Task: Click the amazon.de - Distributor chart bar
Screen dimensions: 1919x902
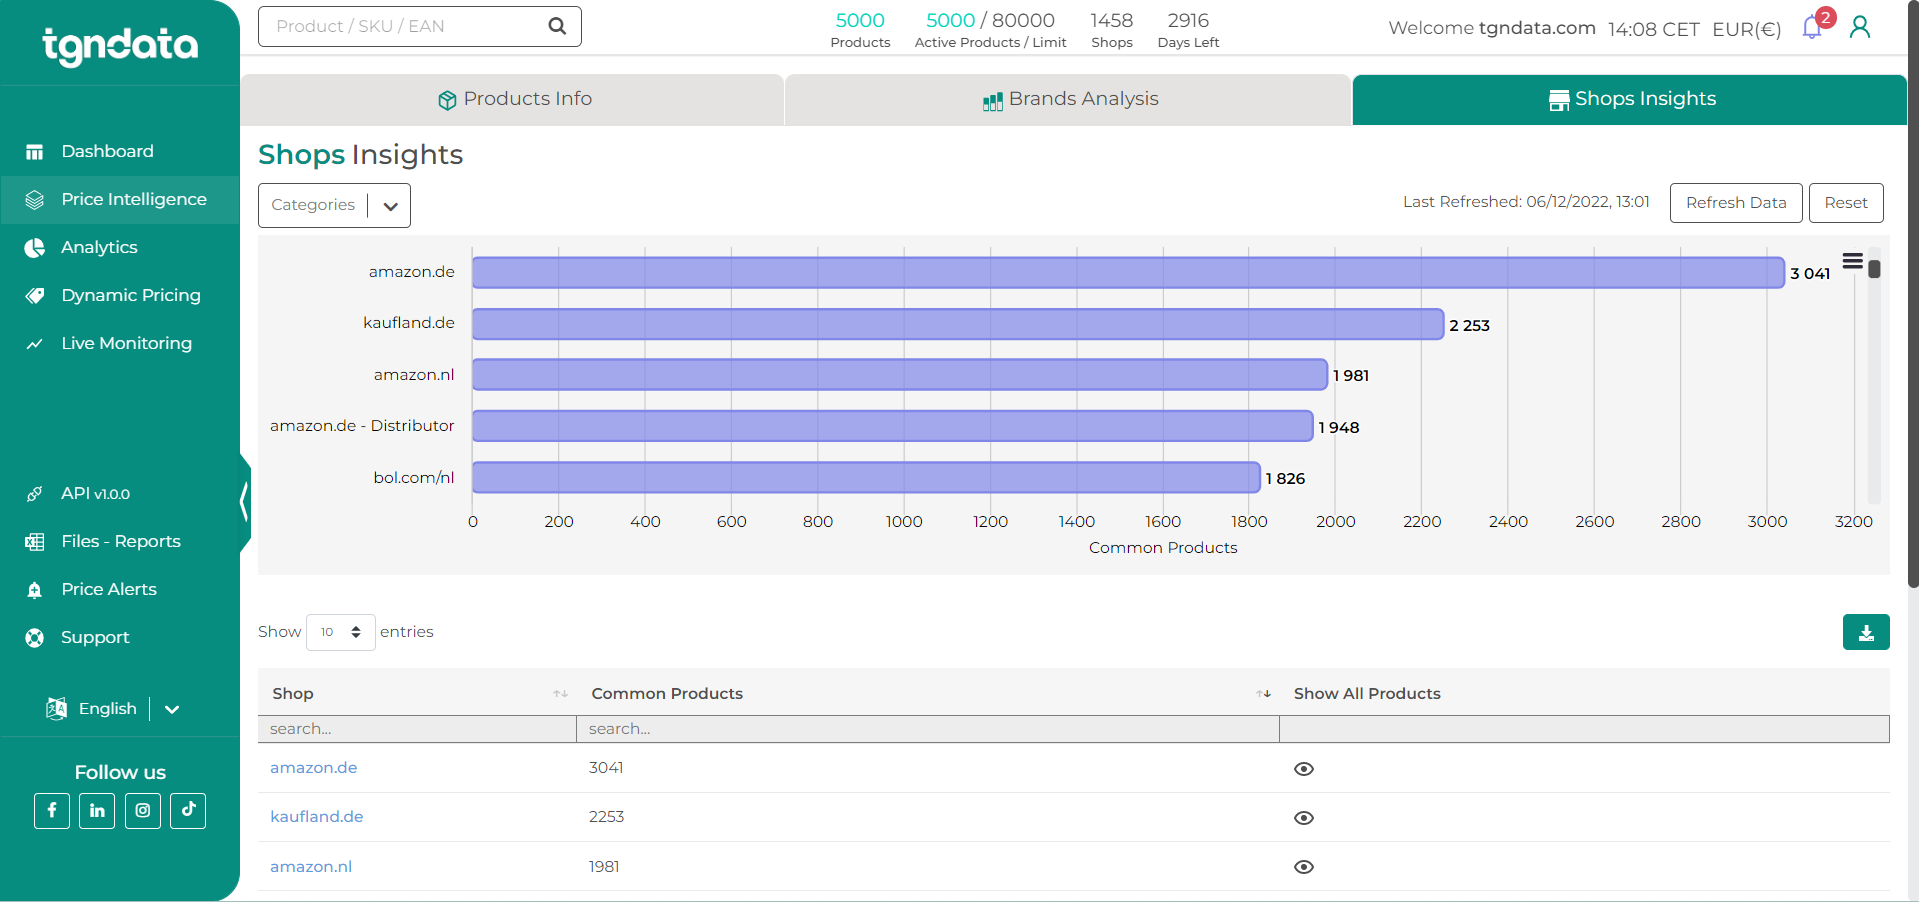Action: (892, 426)
